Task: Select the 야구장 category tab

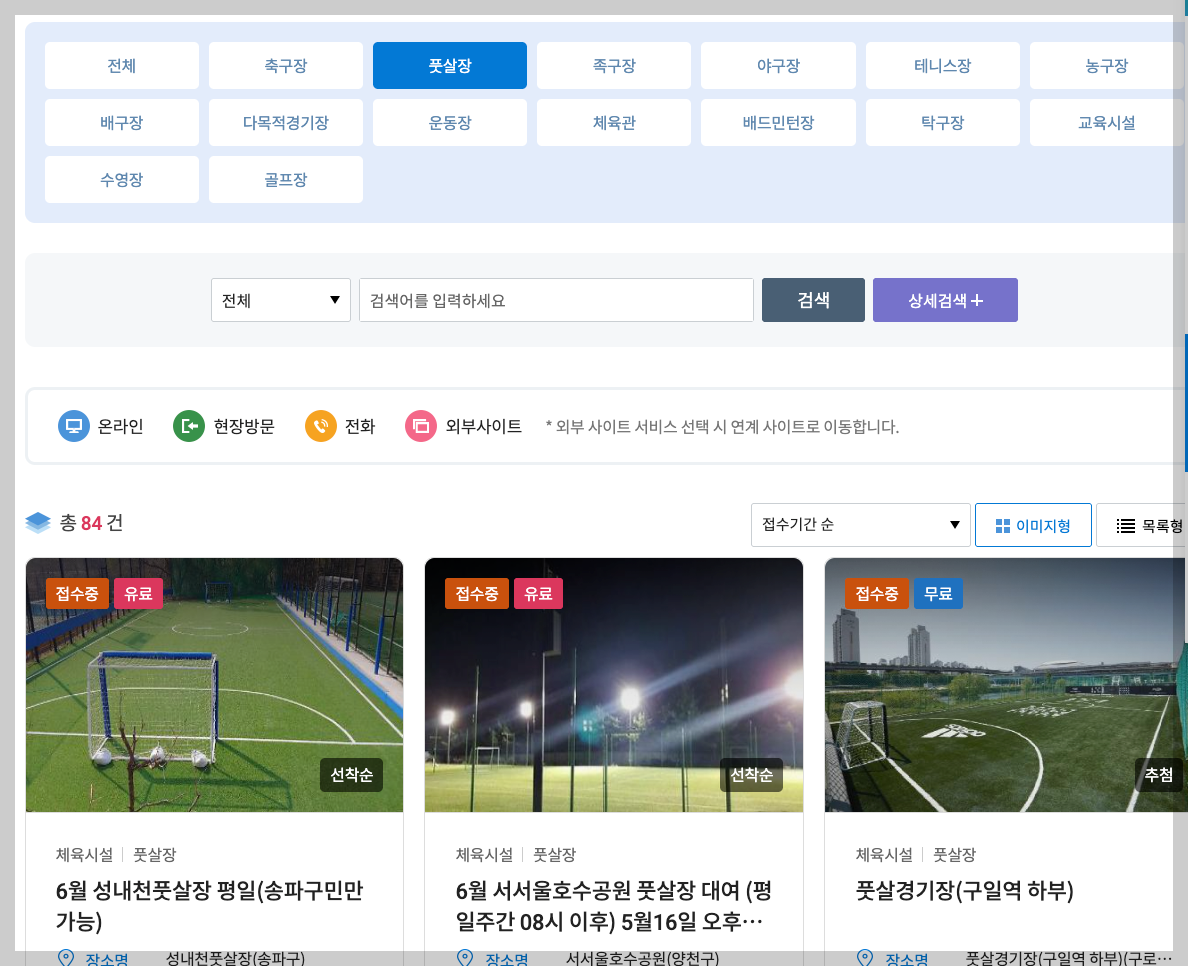Action: 778,65
